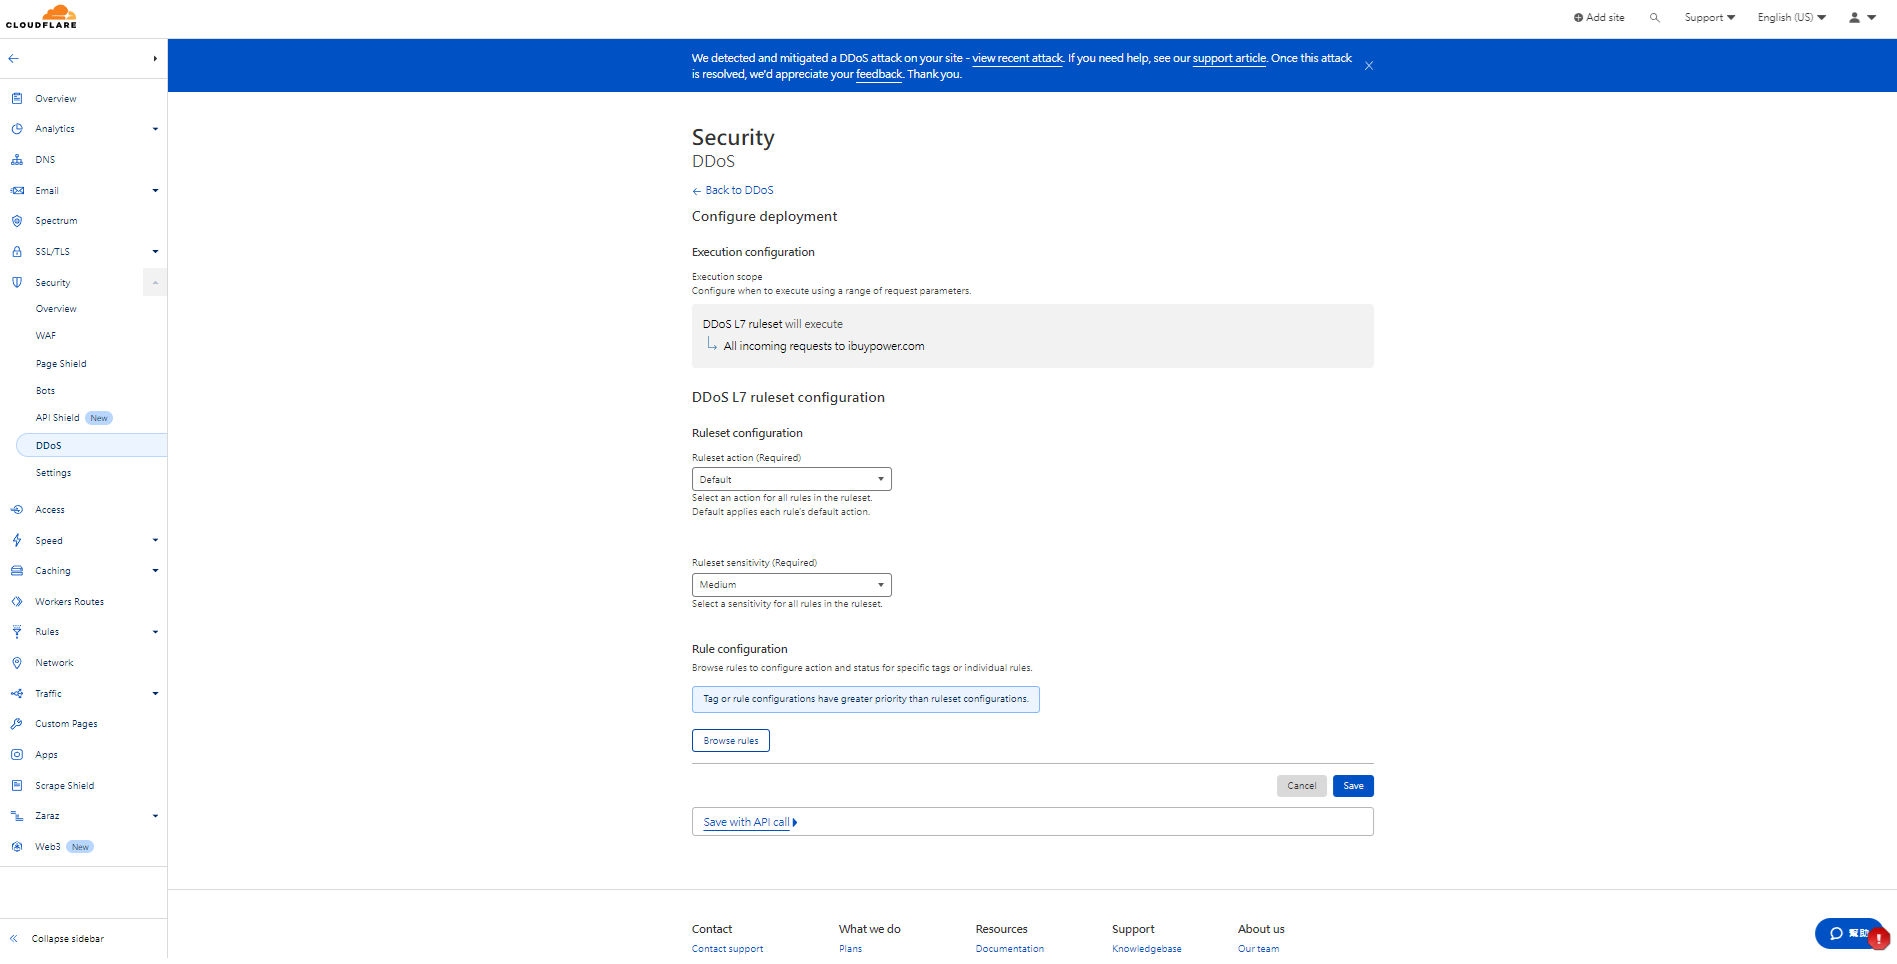The width and height of the screenshot is (1897, 964).
Task: Open the WAF submenu item
Action: pyautogui.click(x=46, y=336)
